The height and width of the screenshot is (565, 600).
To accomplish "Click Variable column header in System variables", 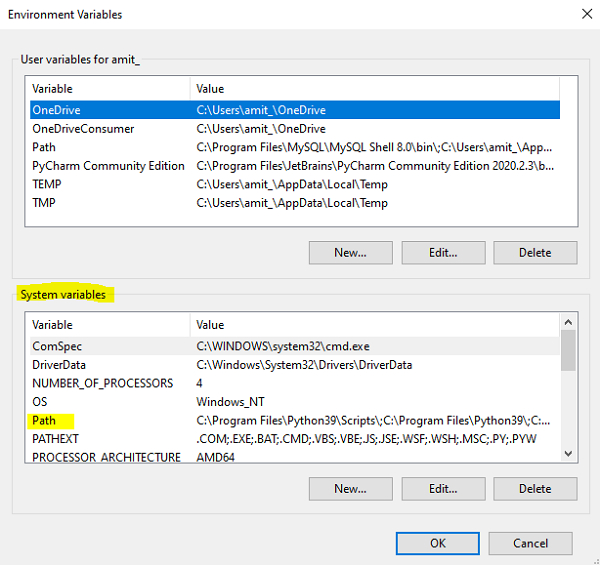I will pyautogui.click(x=108, y=325).
